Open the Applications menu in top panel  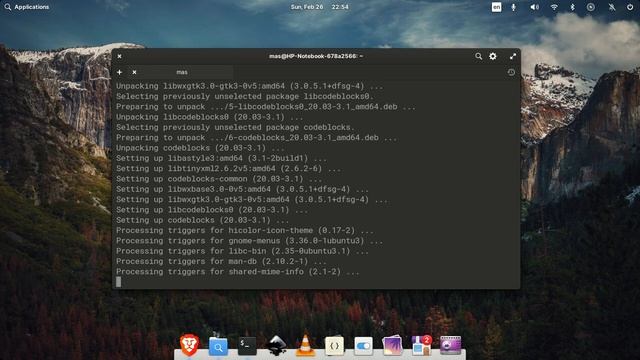(x=27, y=7)
